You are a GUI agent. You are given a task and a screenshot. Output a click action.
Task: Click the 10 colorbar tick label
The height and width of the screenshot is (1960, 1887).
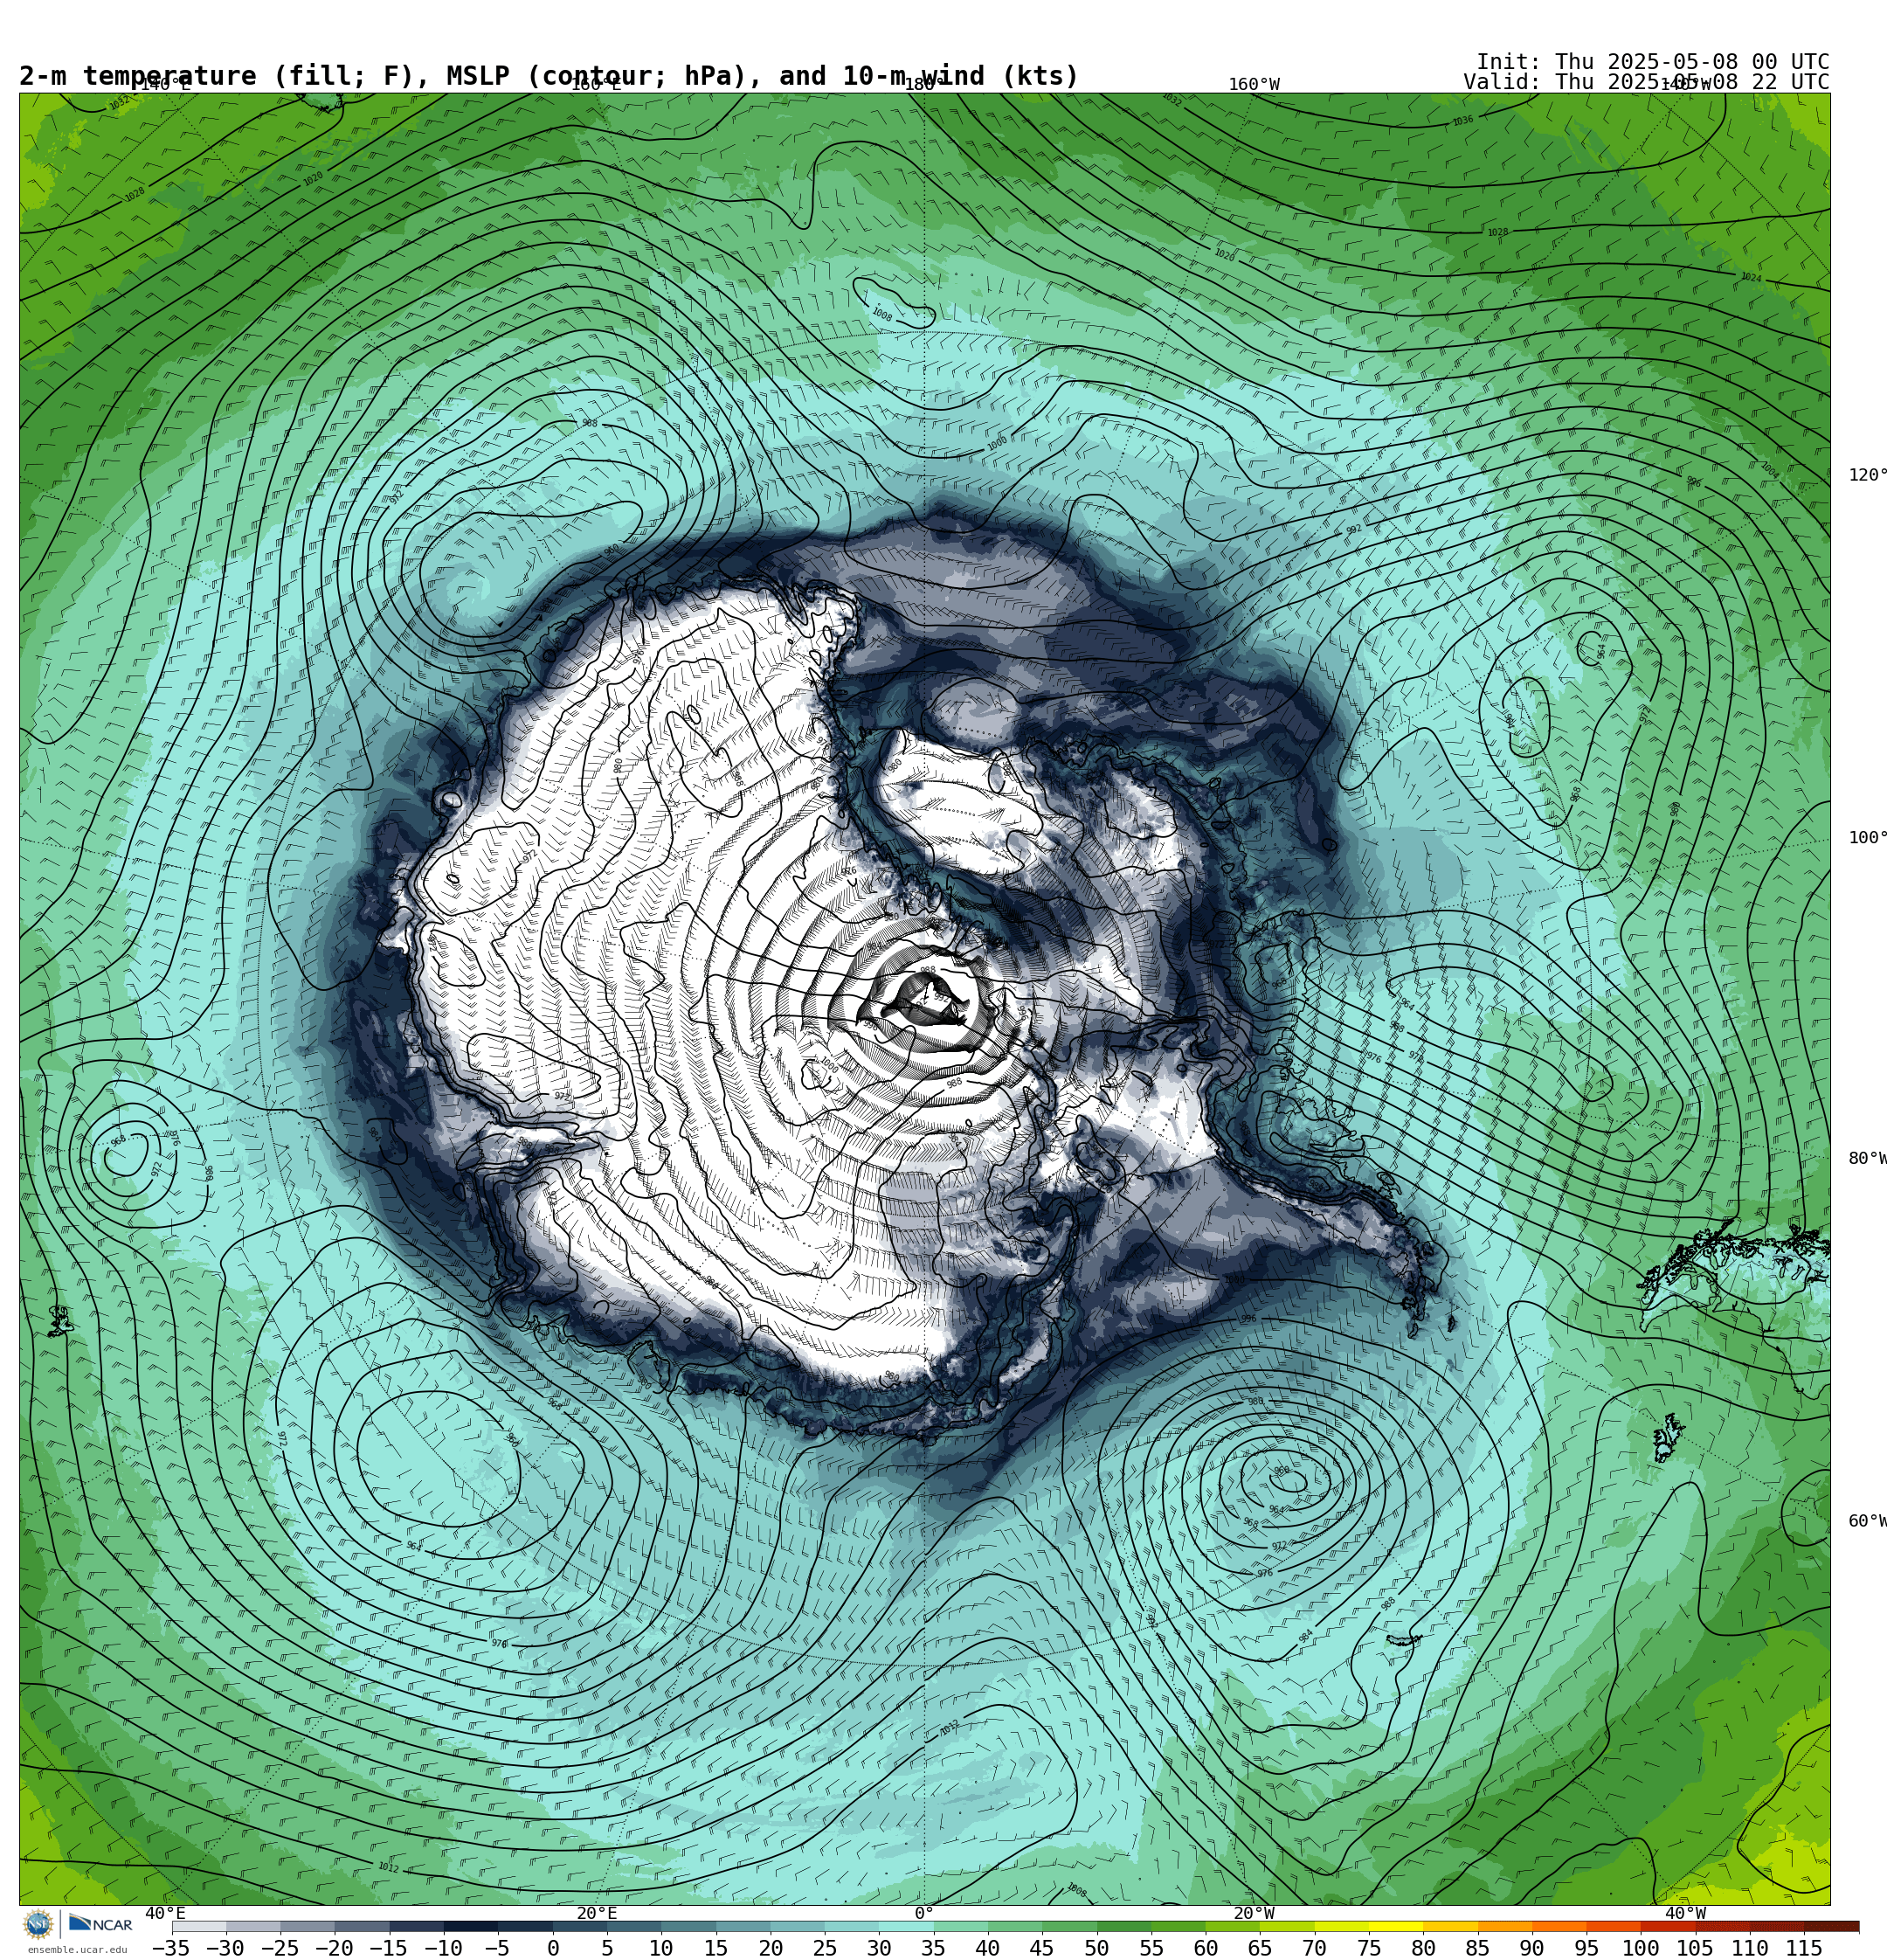[661, 1948]
